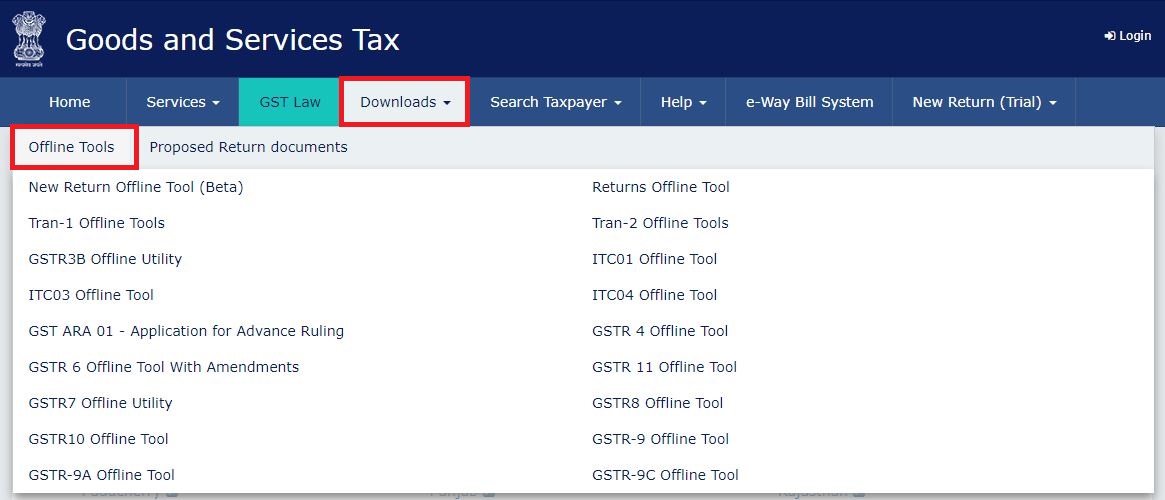Open the GST Law menu item
The image size is (1165, 500).
[290, 102]
